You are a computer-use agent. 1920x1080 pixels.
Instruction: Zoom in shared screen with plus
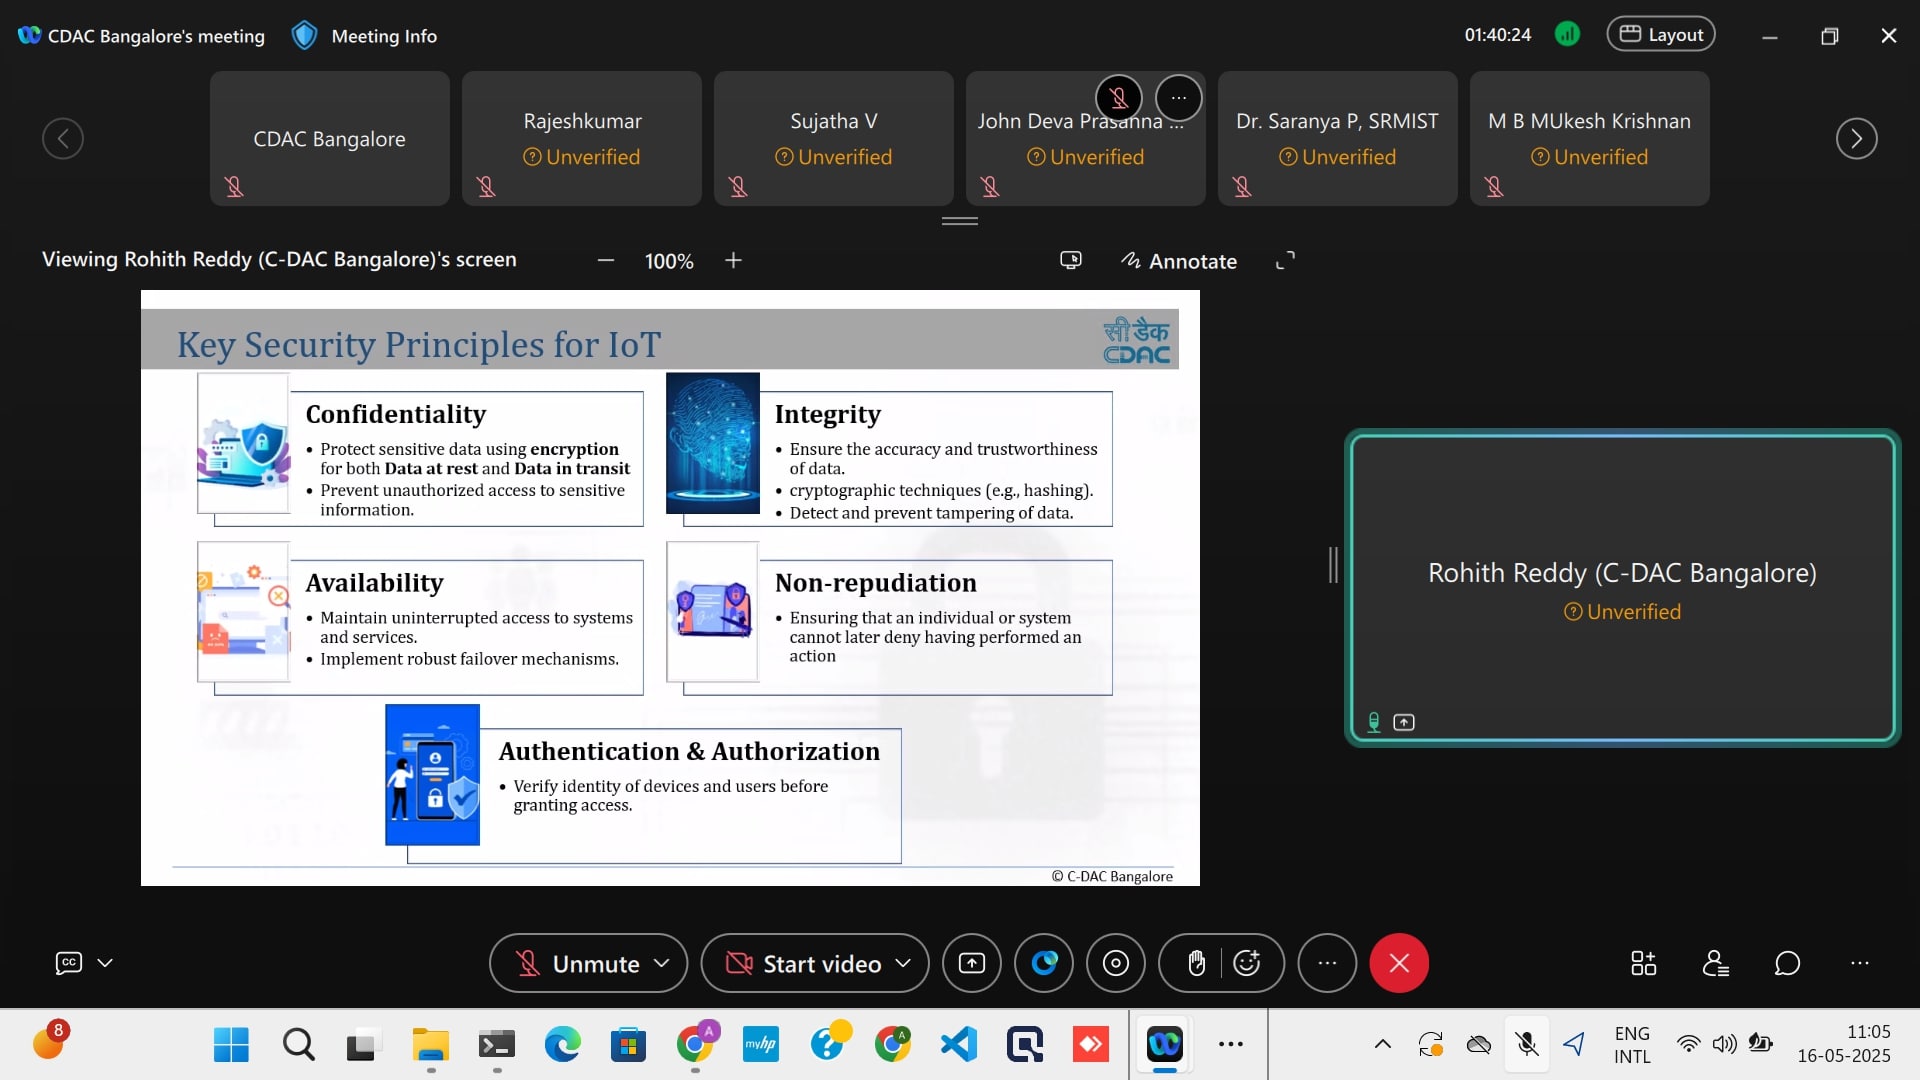733,261
